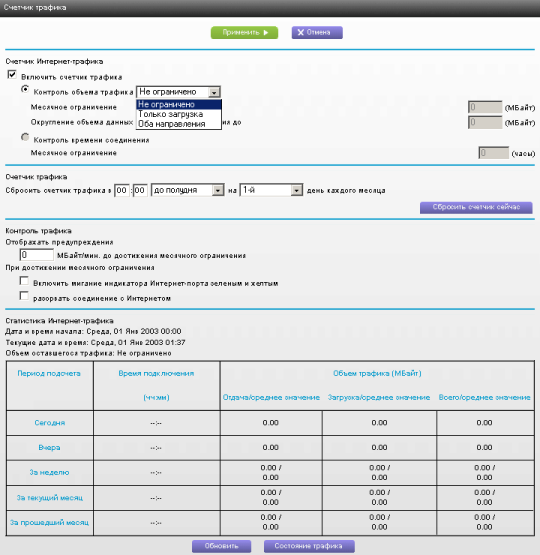Click the МБайт/мин warning threshold field
Viewport: 540px width, 555px height.
tap(36, 255)
